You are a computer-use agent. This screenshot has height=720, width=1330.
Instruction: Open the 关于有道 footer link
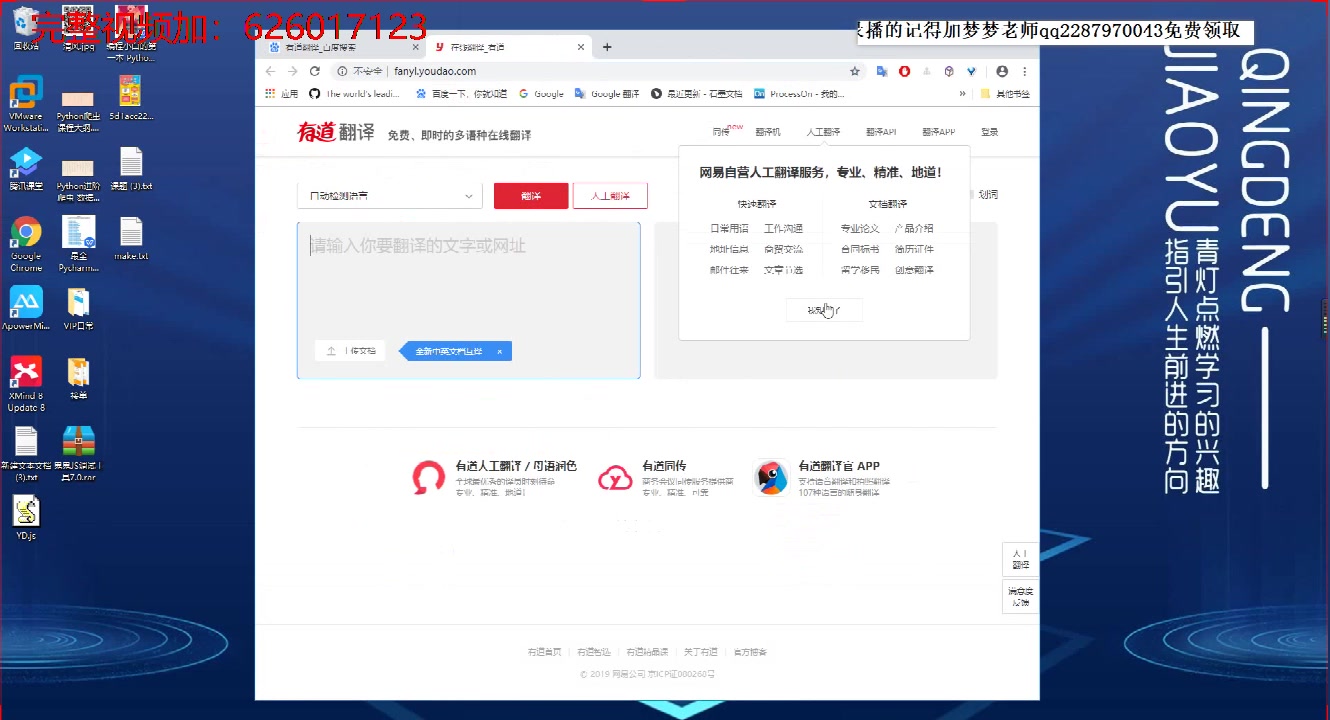[x=700, y=652]
